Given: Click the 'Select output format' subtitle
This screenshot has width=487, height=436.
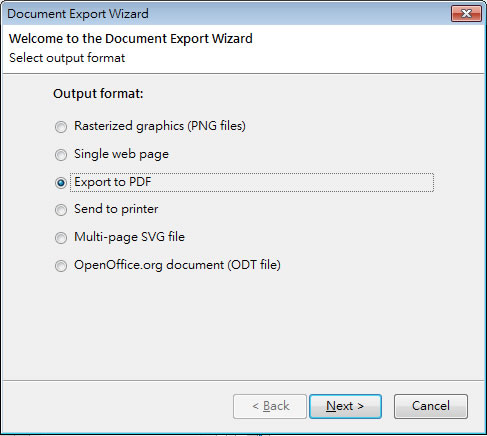Looking at the screenshot, I should 67,58.
